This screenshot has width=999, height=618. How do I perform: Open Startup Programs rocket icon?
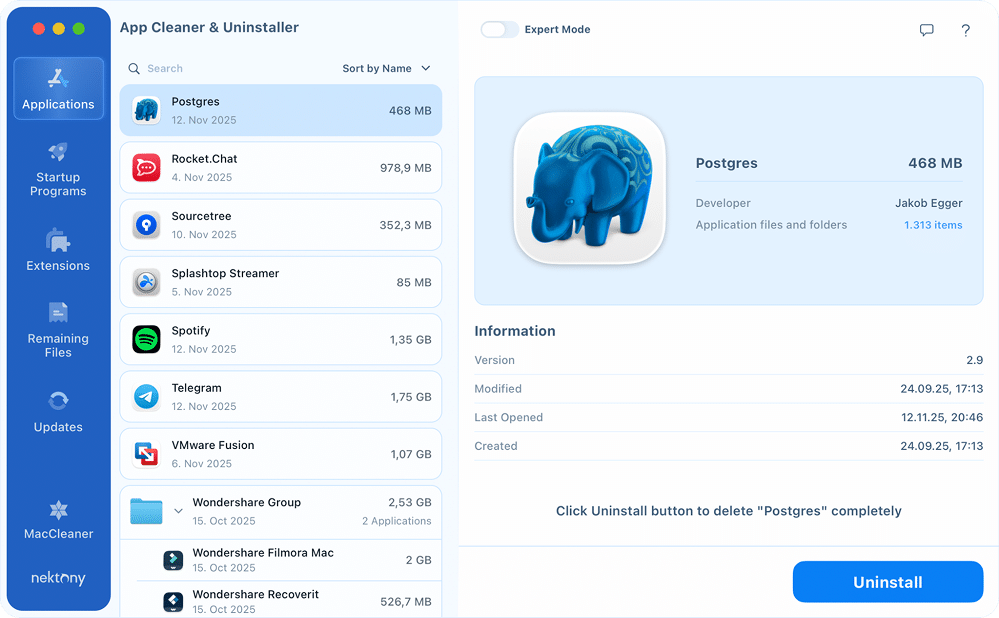point(58,170)
